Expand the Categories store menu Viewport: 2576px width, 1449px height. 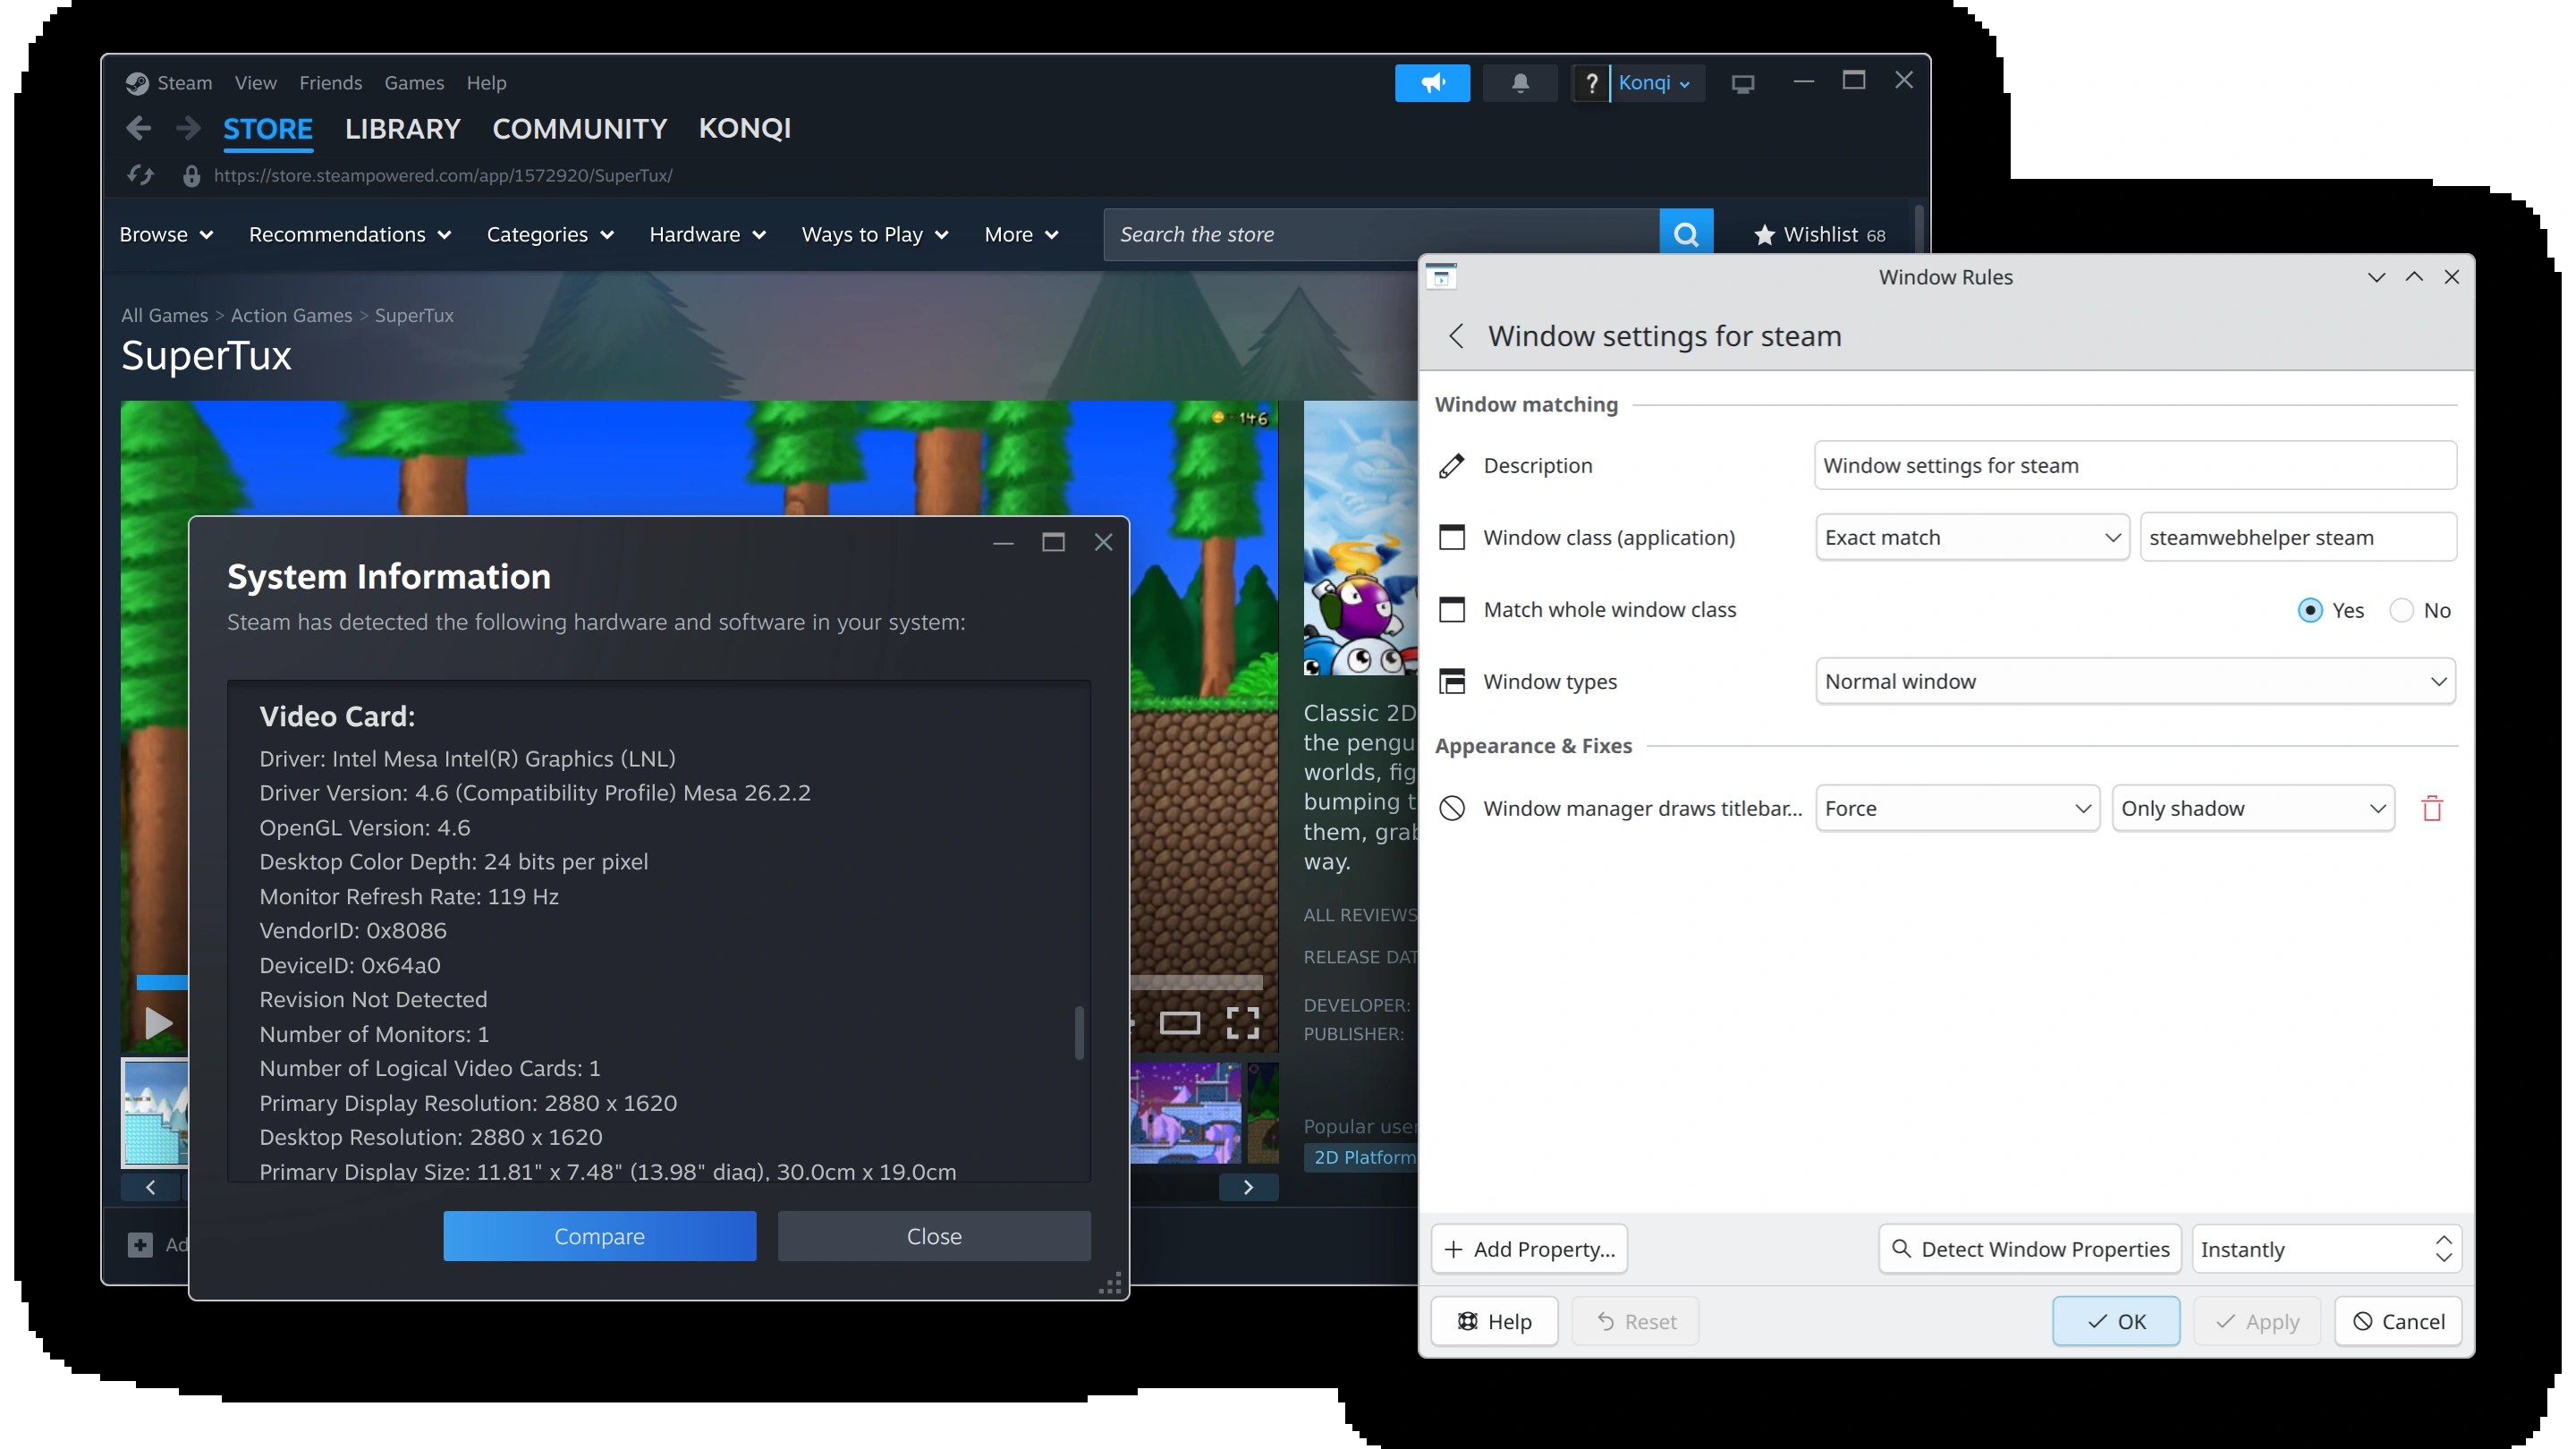[x=550, y=235]
